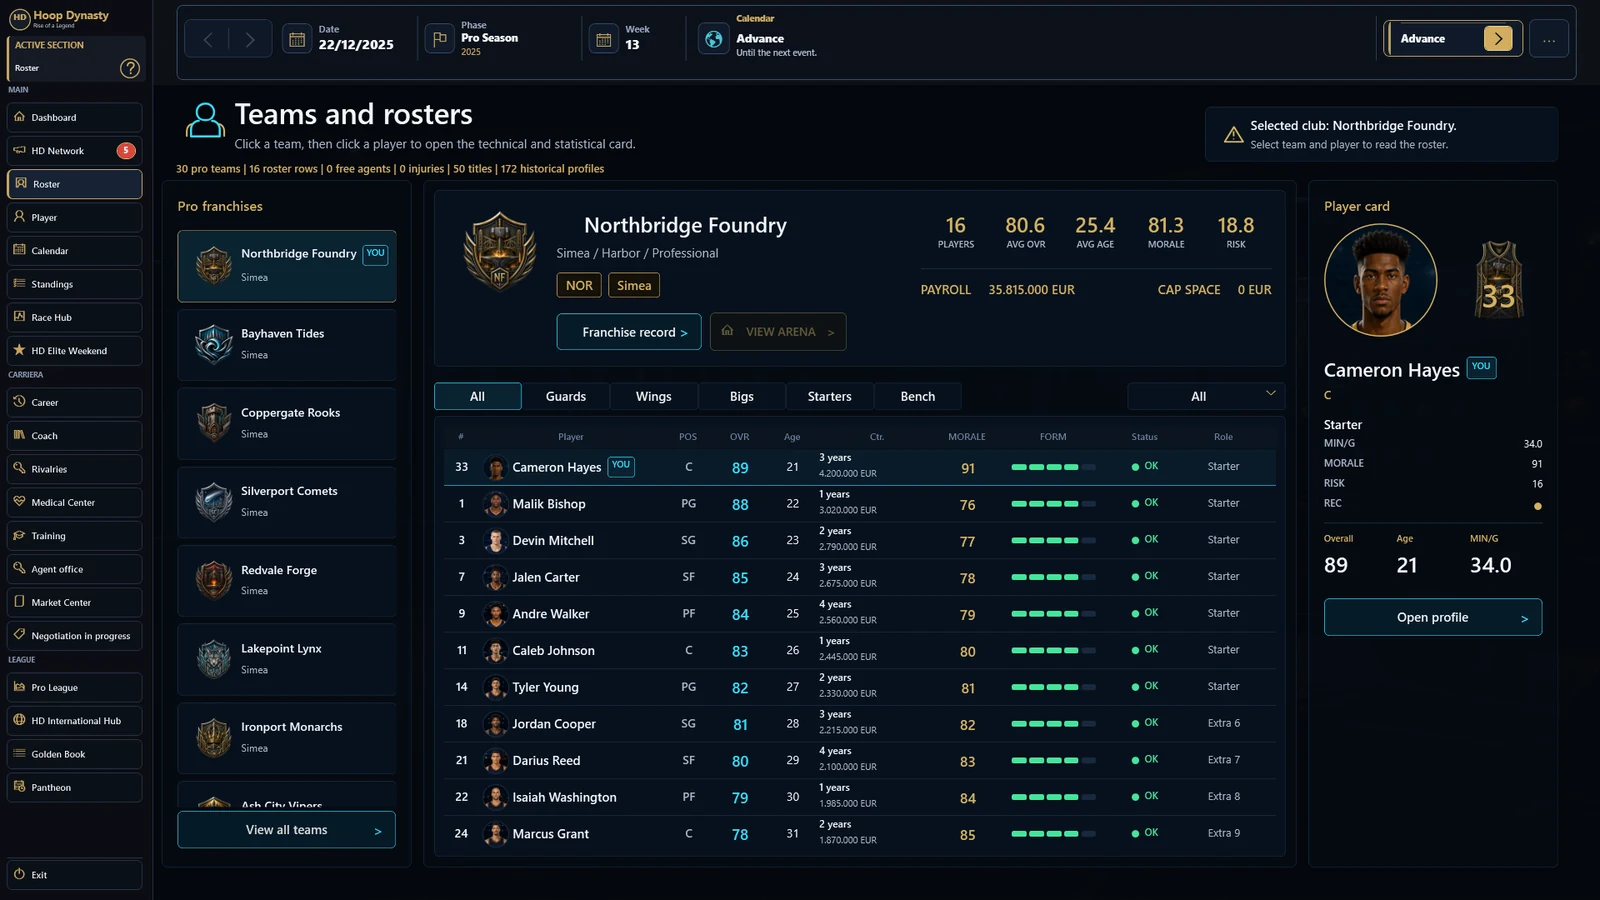Click the Lakepoint Lynx team logo
Viewport: 1600px width, 900px height.
point(214,659)
